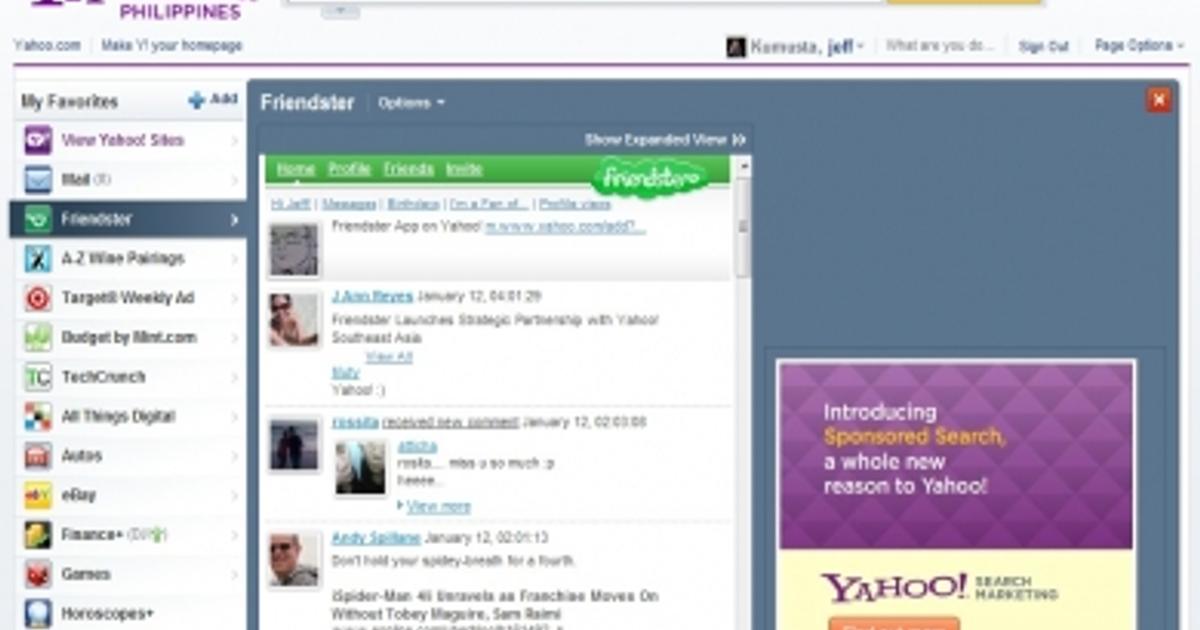Open the Friends tab in Friendster
This screenshot has width=1200, height=630.
point(408,169)
